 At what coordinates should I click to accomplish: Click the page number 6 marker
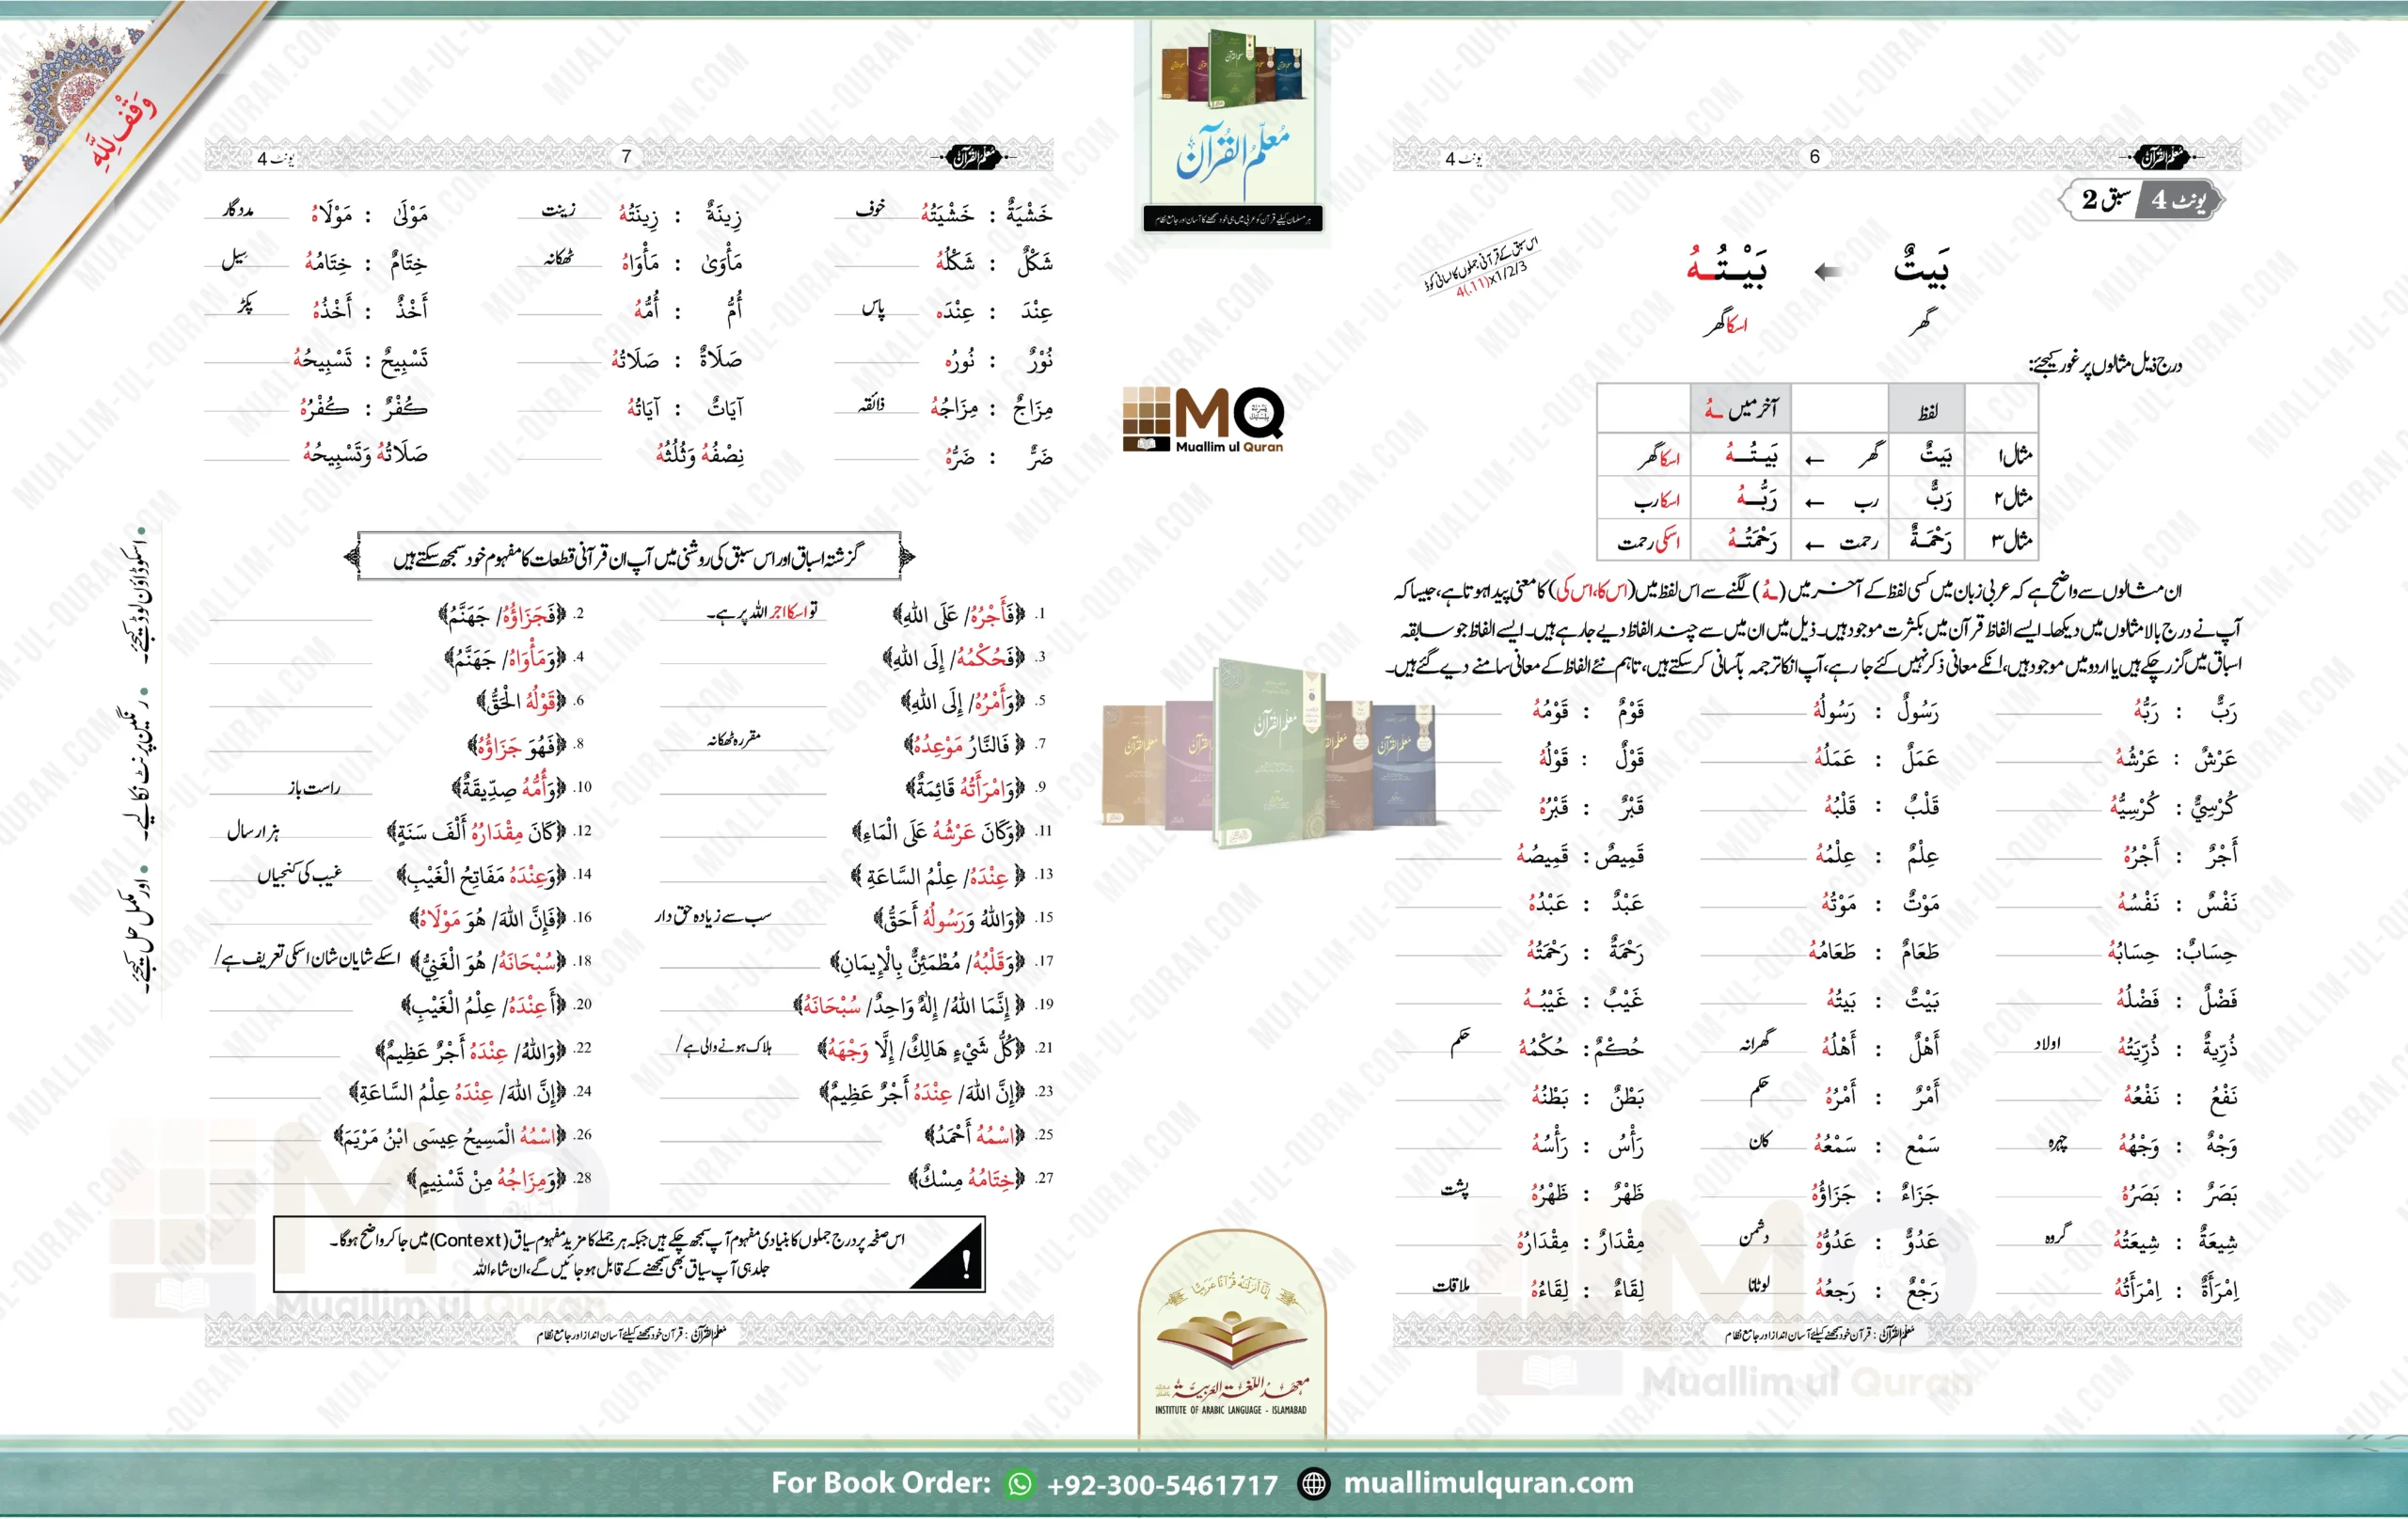1814,157
